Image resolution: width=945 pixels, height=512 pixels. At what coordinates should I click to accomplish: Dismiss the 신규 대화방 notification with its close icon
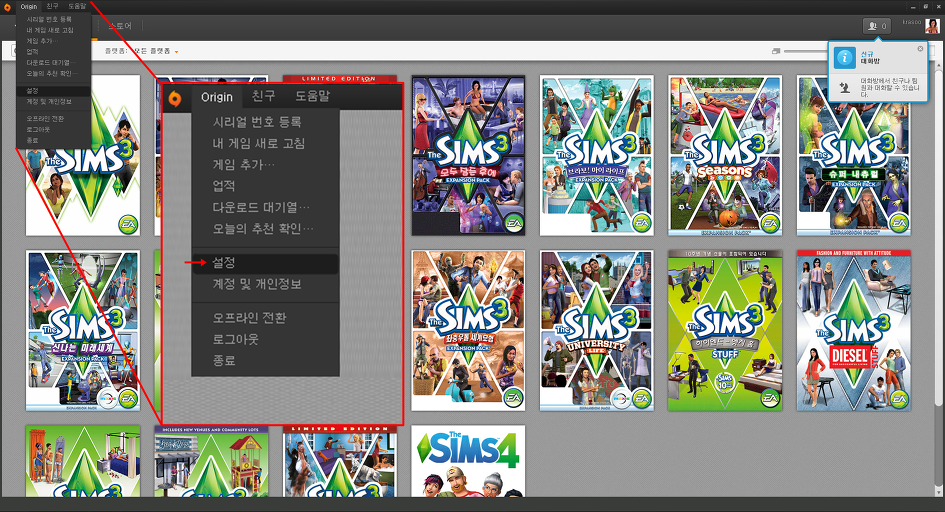[x=920, y=49]
